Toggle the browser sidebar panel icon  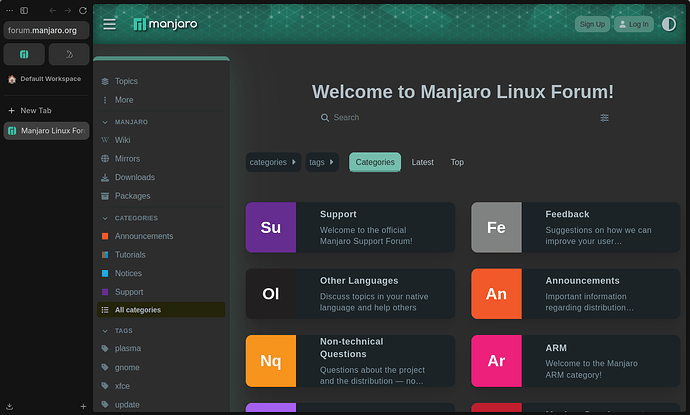pos(24,11)
